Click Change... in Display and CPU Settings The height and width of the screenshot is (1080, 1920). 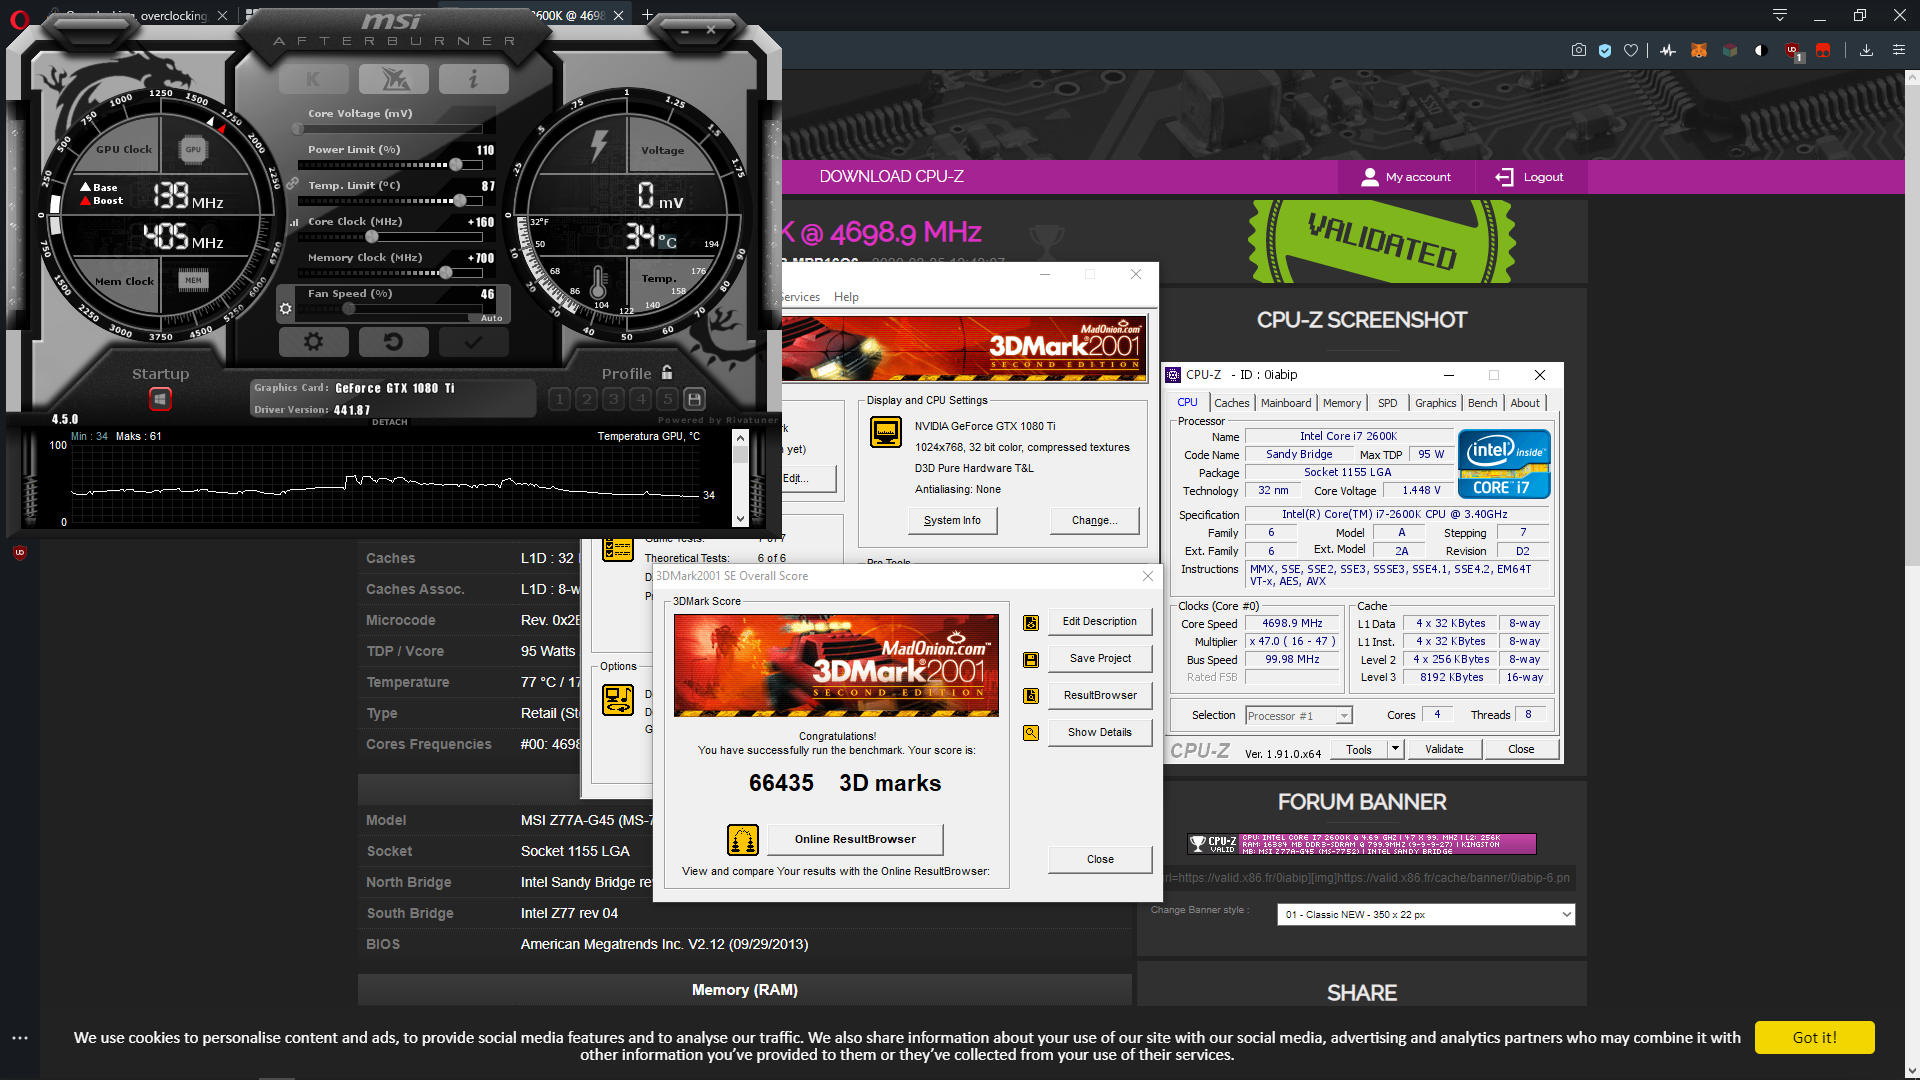[1094, 520]
